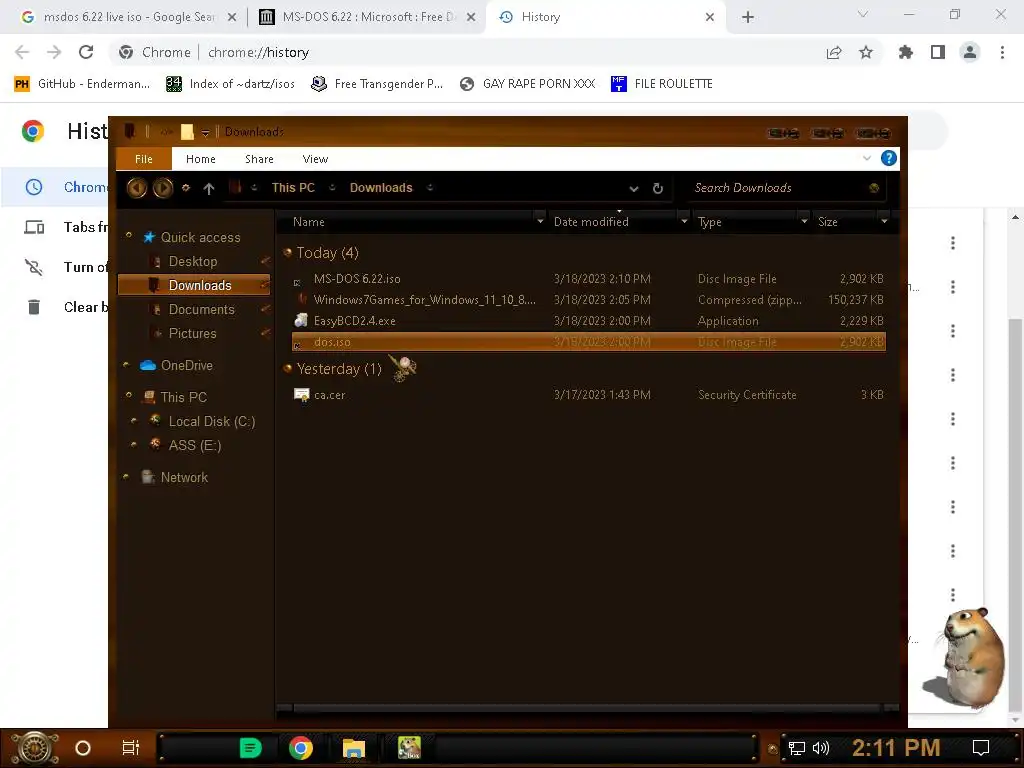This screenshot has height=768, width=1024.
Task: Open the Chrome three-dot main menu
Action: [x=1002, y=52]
